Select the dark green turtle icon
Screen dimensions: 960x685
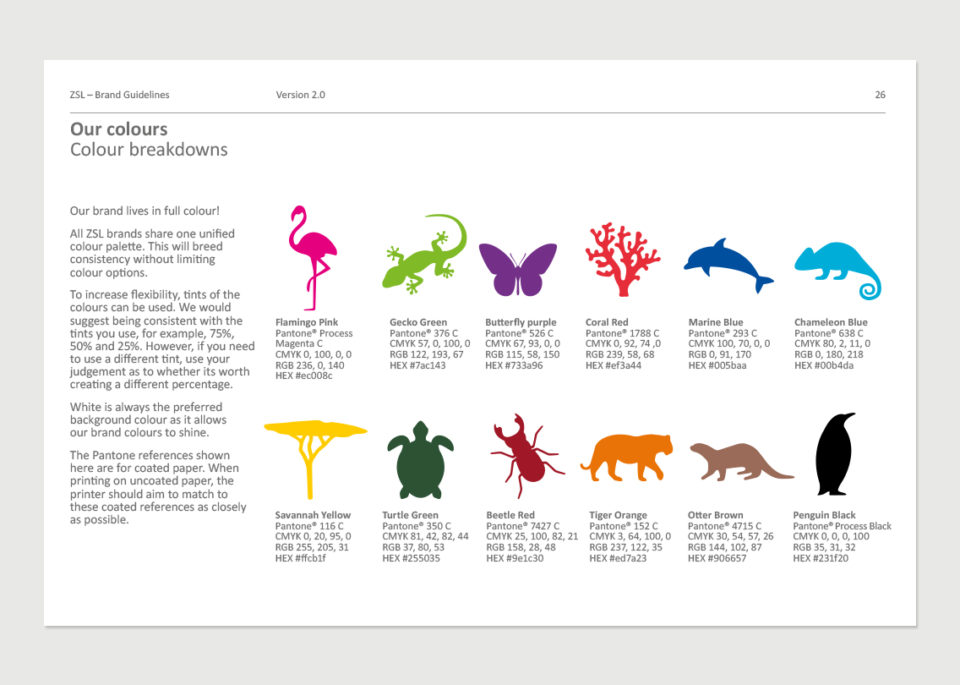click(x=420, y=460)
